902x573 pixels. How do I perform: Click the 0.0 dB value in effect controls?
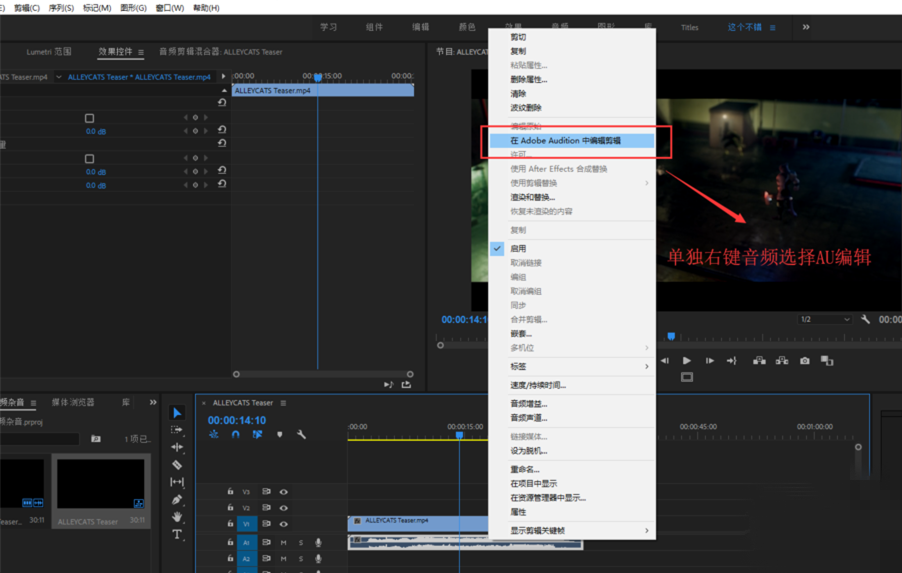click(x=96, y=131)
